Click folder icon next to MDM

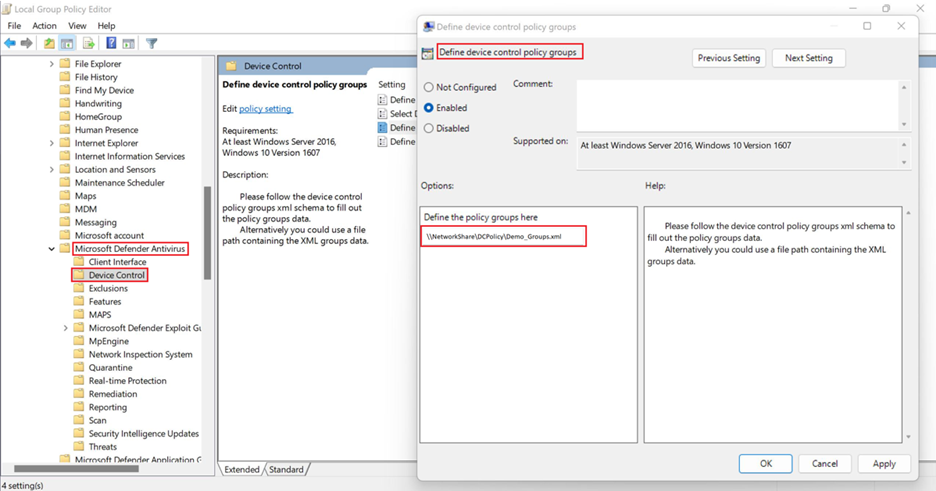tap(65, 209)
